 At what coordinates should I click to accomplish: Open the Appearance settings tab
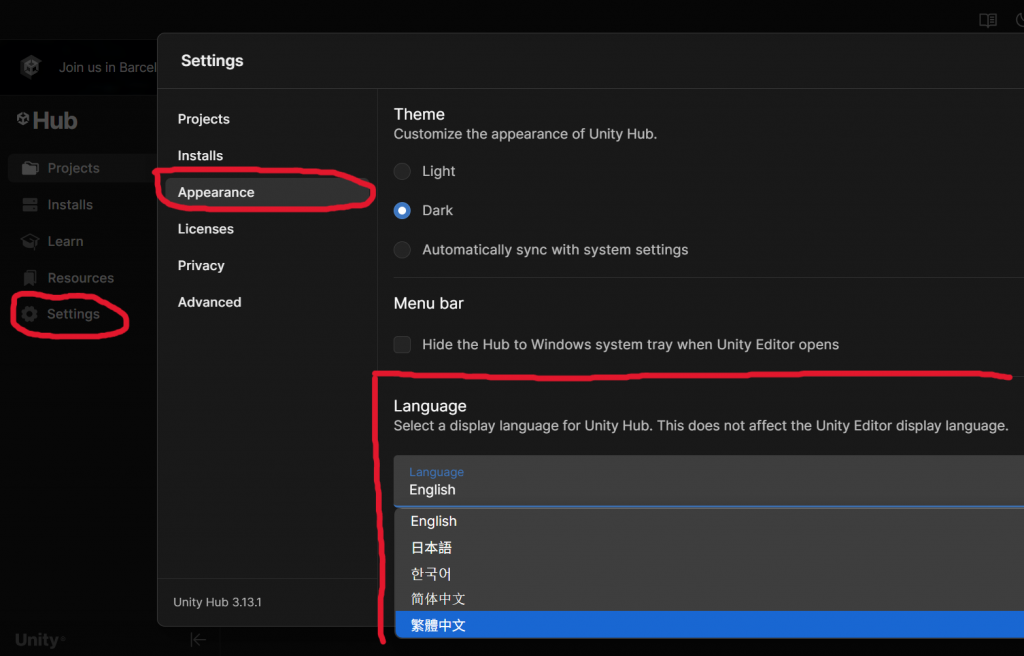coord(268,192)
